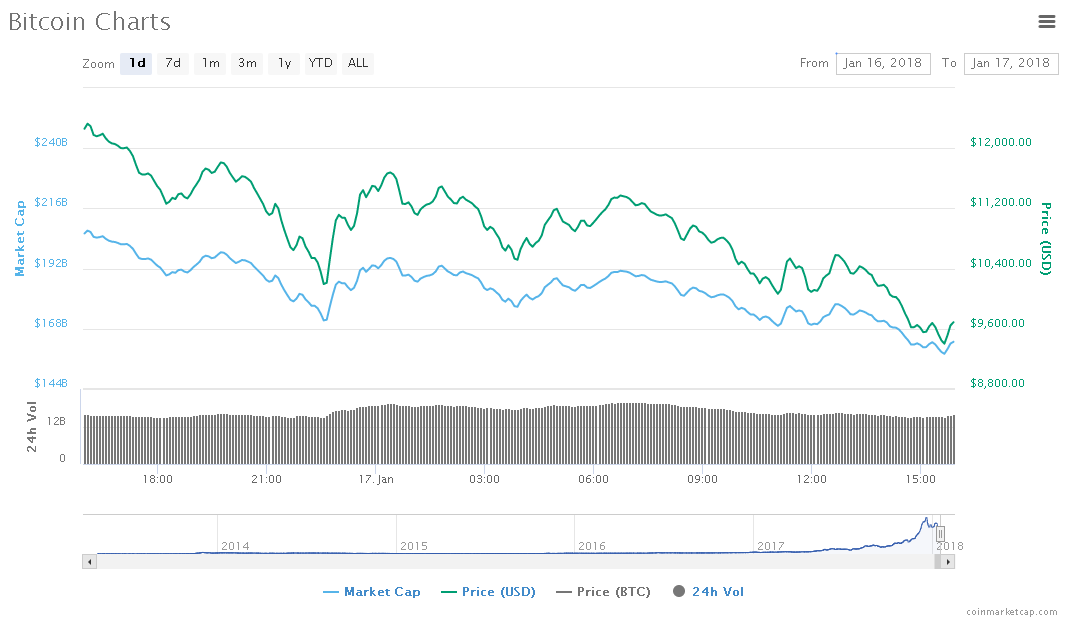Click the $10,400.00 price axis label
1069x620 pixels.
pos(1001,263)
